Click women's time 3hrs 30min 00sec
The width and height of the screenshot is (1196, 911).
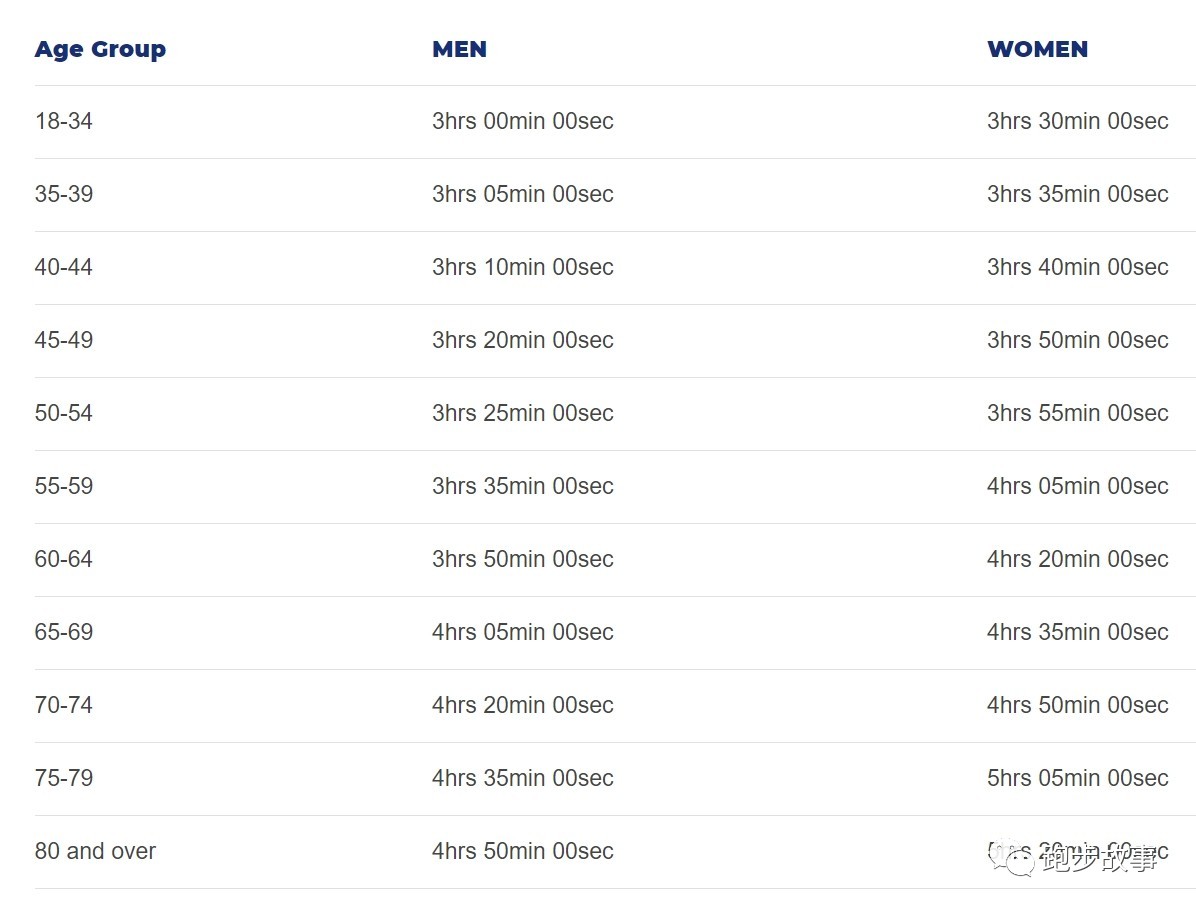[x=1077, y=121]
